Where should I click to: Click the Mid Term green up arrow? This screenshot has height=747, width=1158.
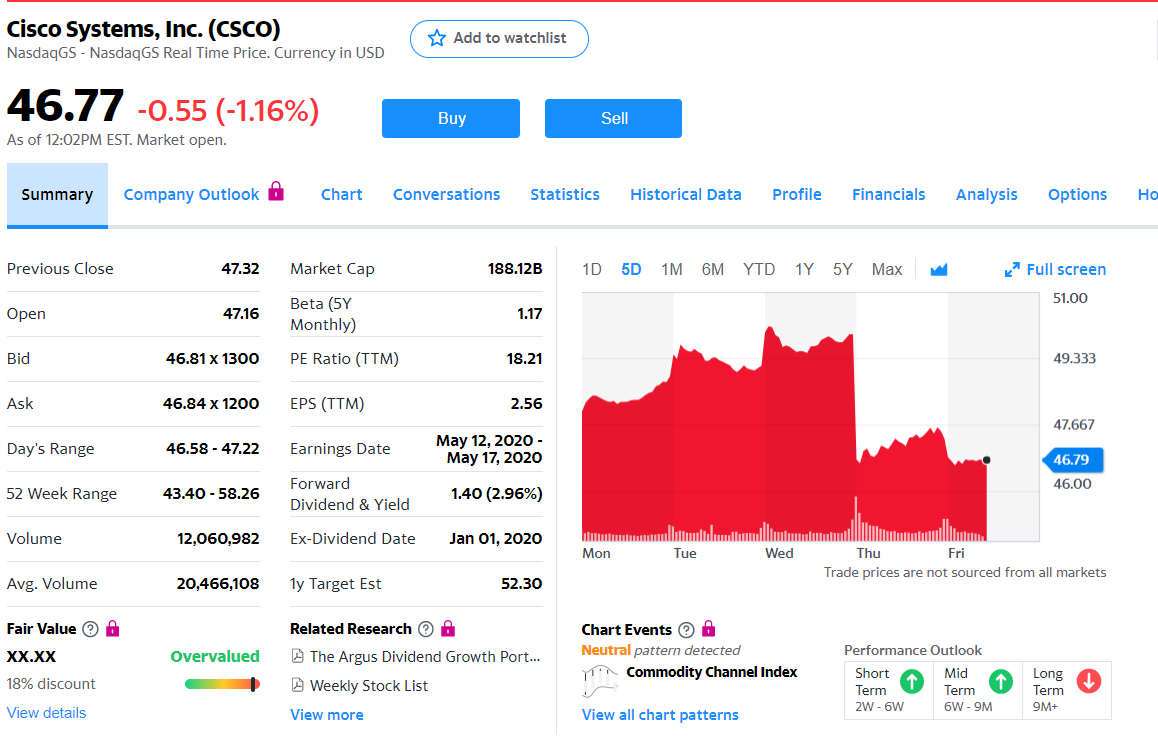pos(1001,681)
